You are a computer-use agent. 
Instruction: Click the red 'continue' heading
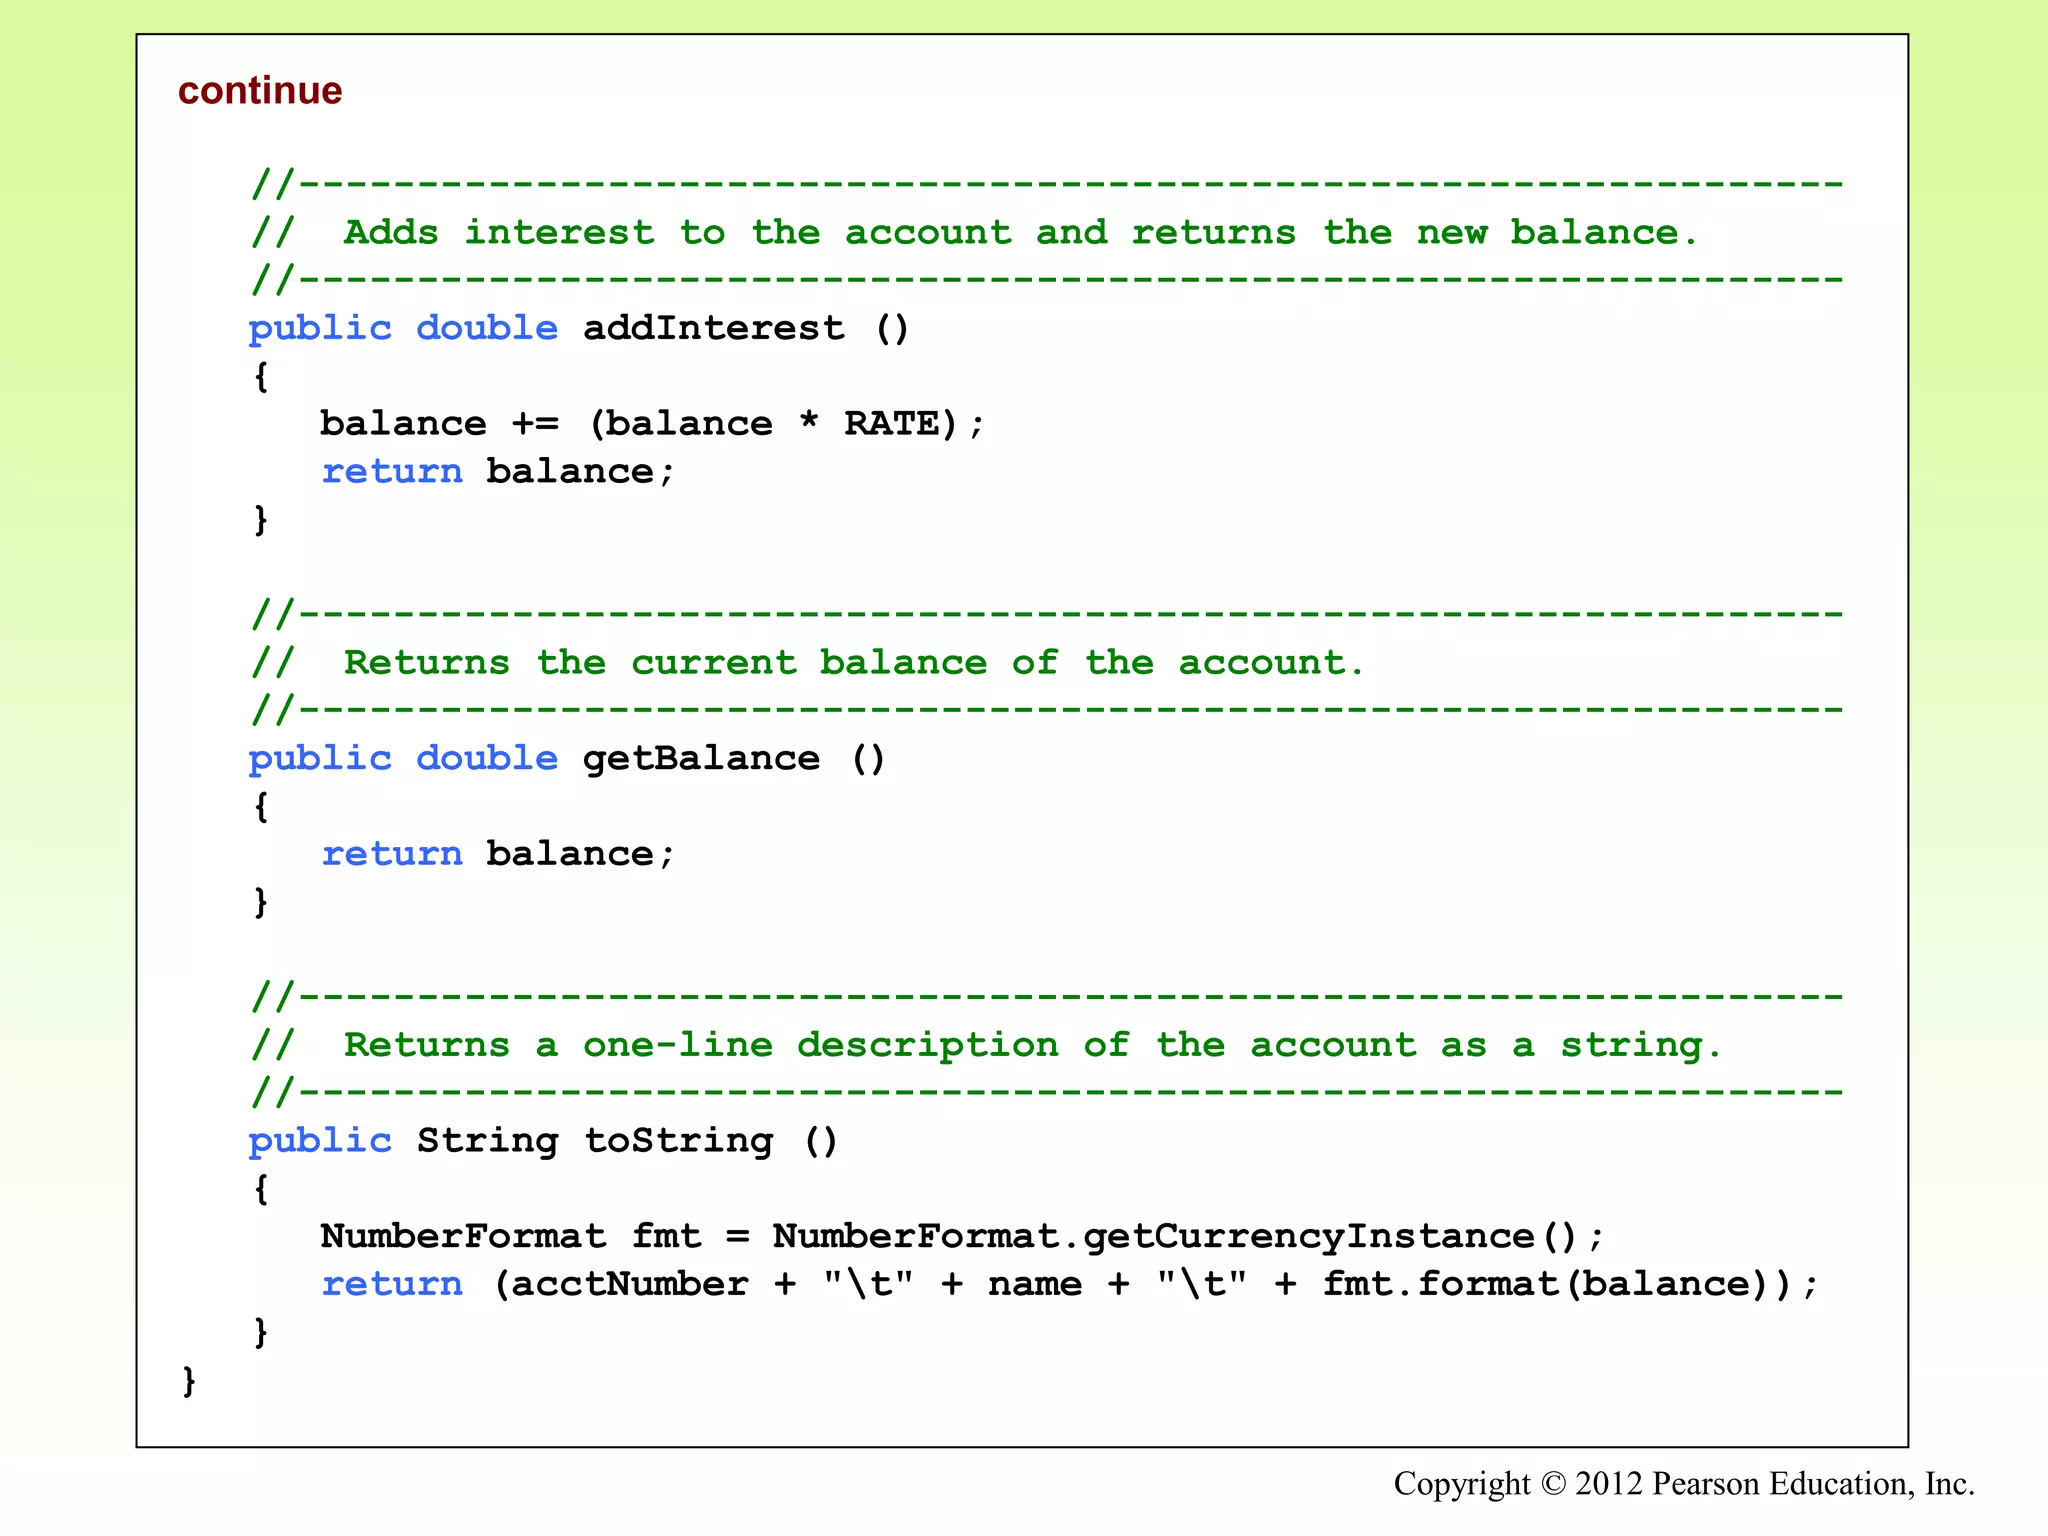point(260,91)
